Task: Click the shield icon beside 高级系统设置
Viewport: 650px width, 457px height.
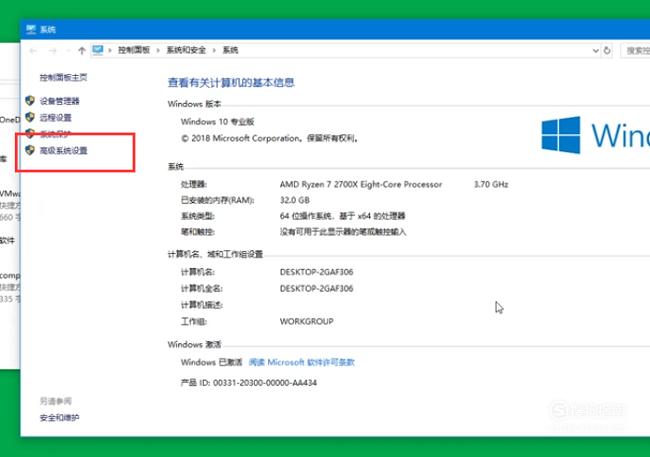Action: coord(30,150)
